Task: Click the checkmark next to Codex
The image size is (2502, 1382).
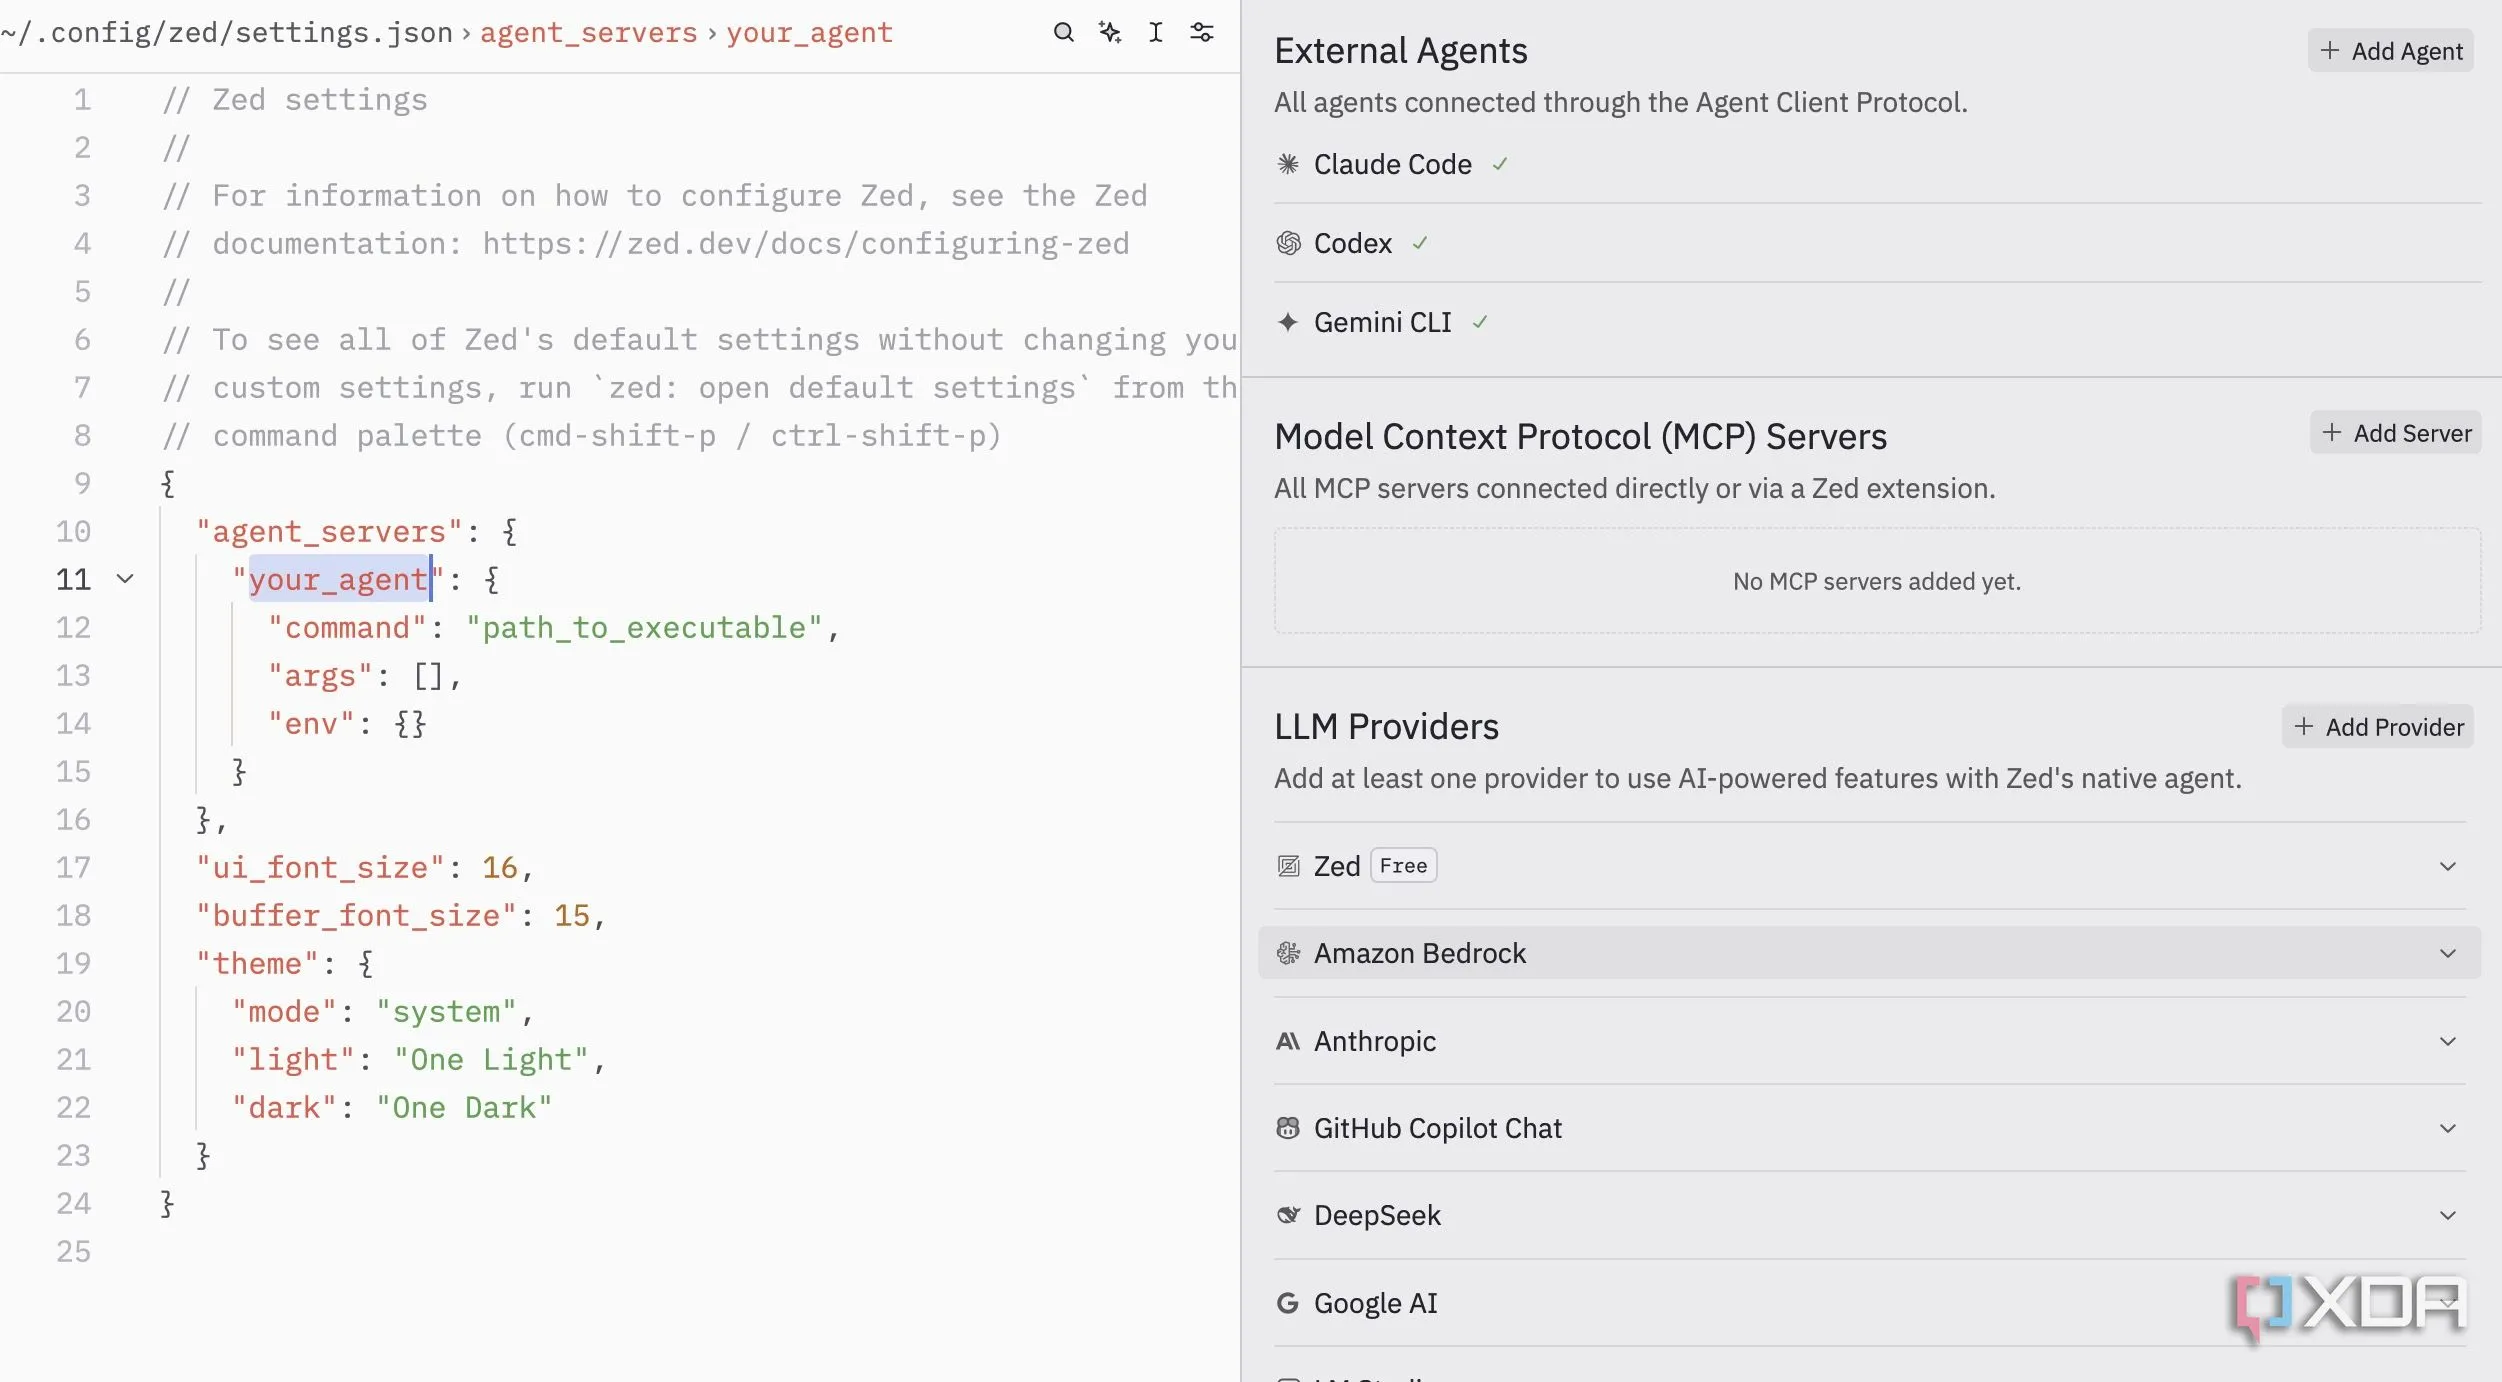Action: [1419, 243]
